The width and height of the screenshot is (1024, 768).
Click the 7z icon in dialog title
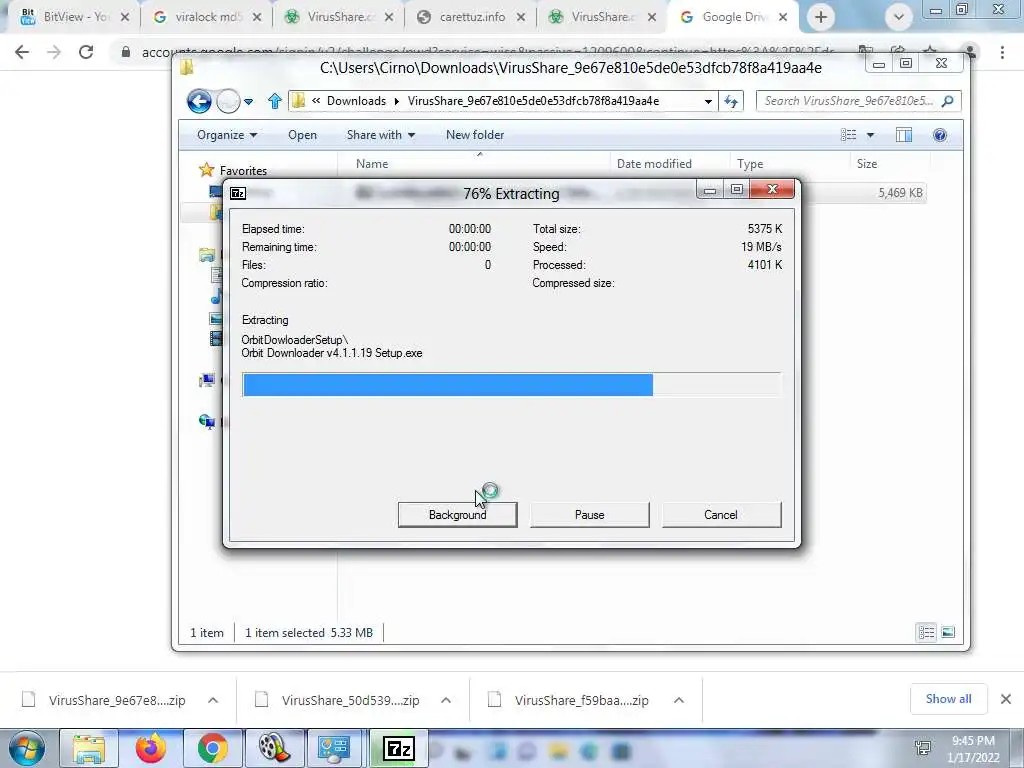click(x=238, y=193)
